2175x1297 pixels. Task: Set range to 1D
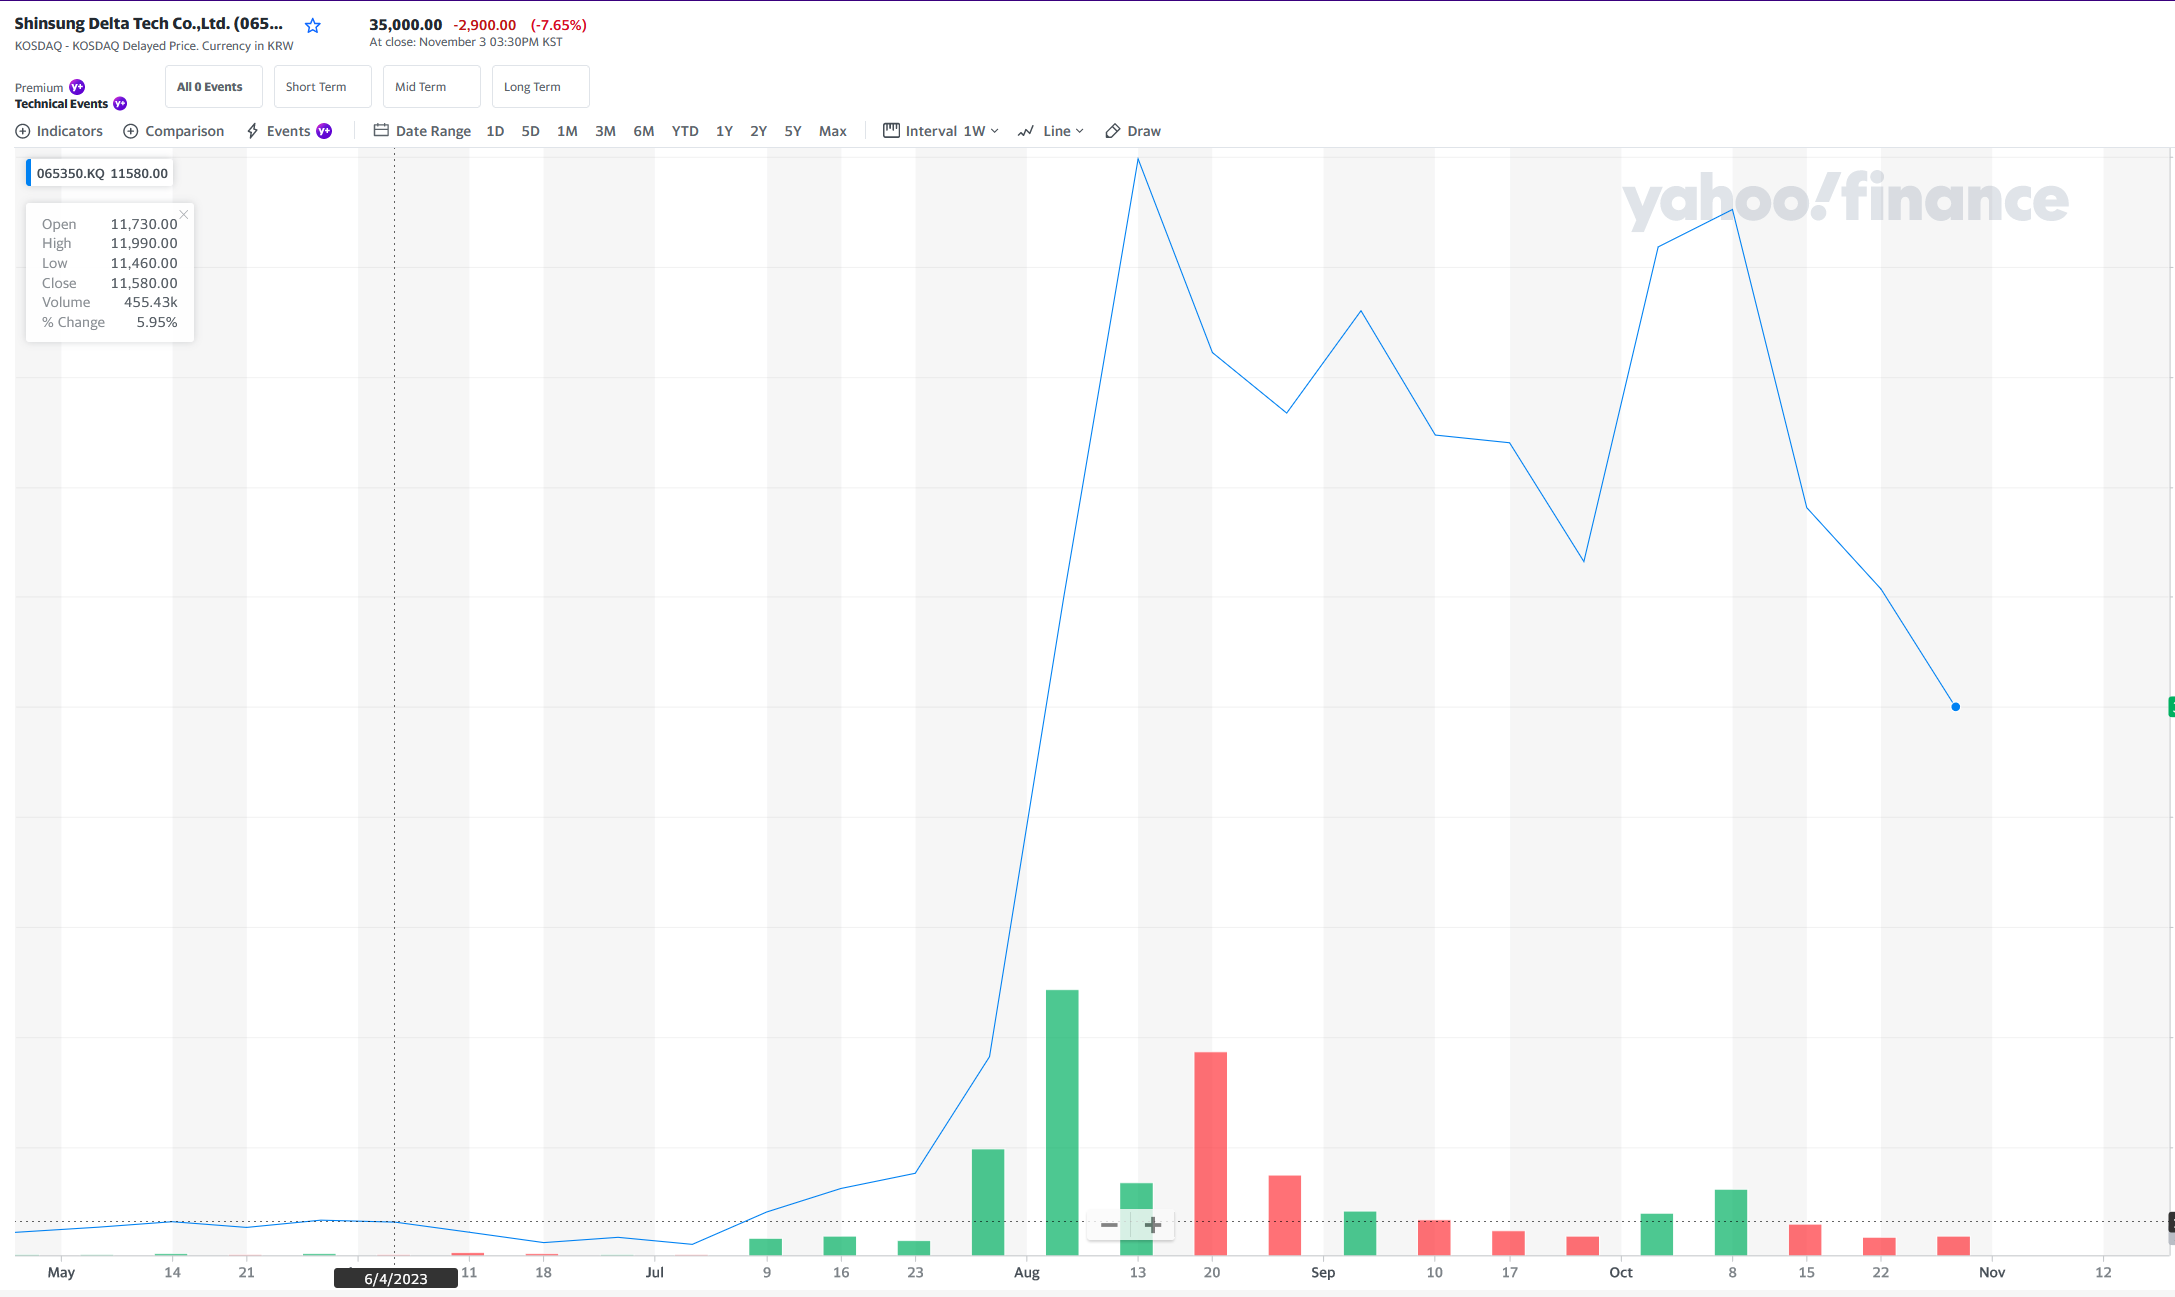click(x=495, y=131)
